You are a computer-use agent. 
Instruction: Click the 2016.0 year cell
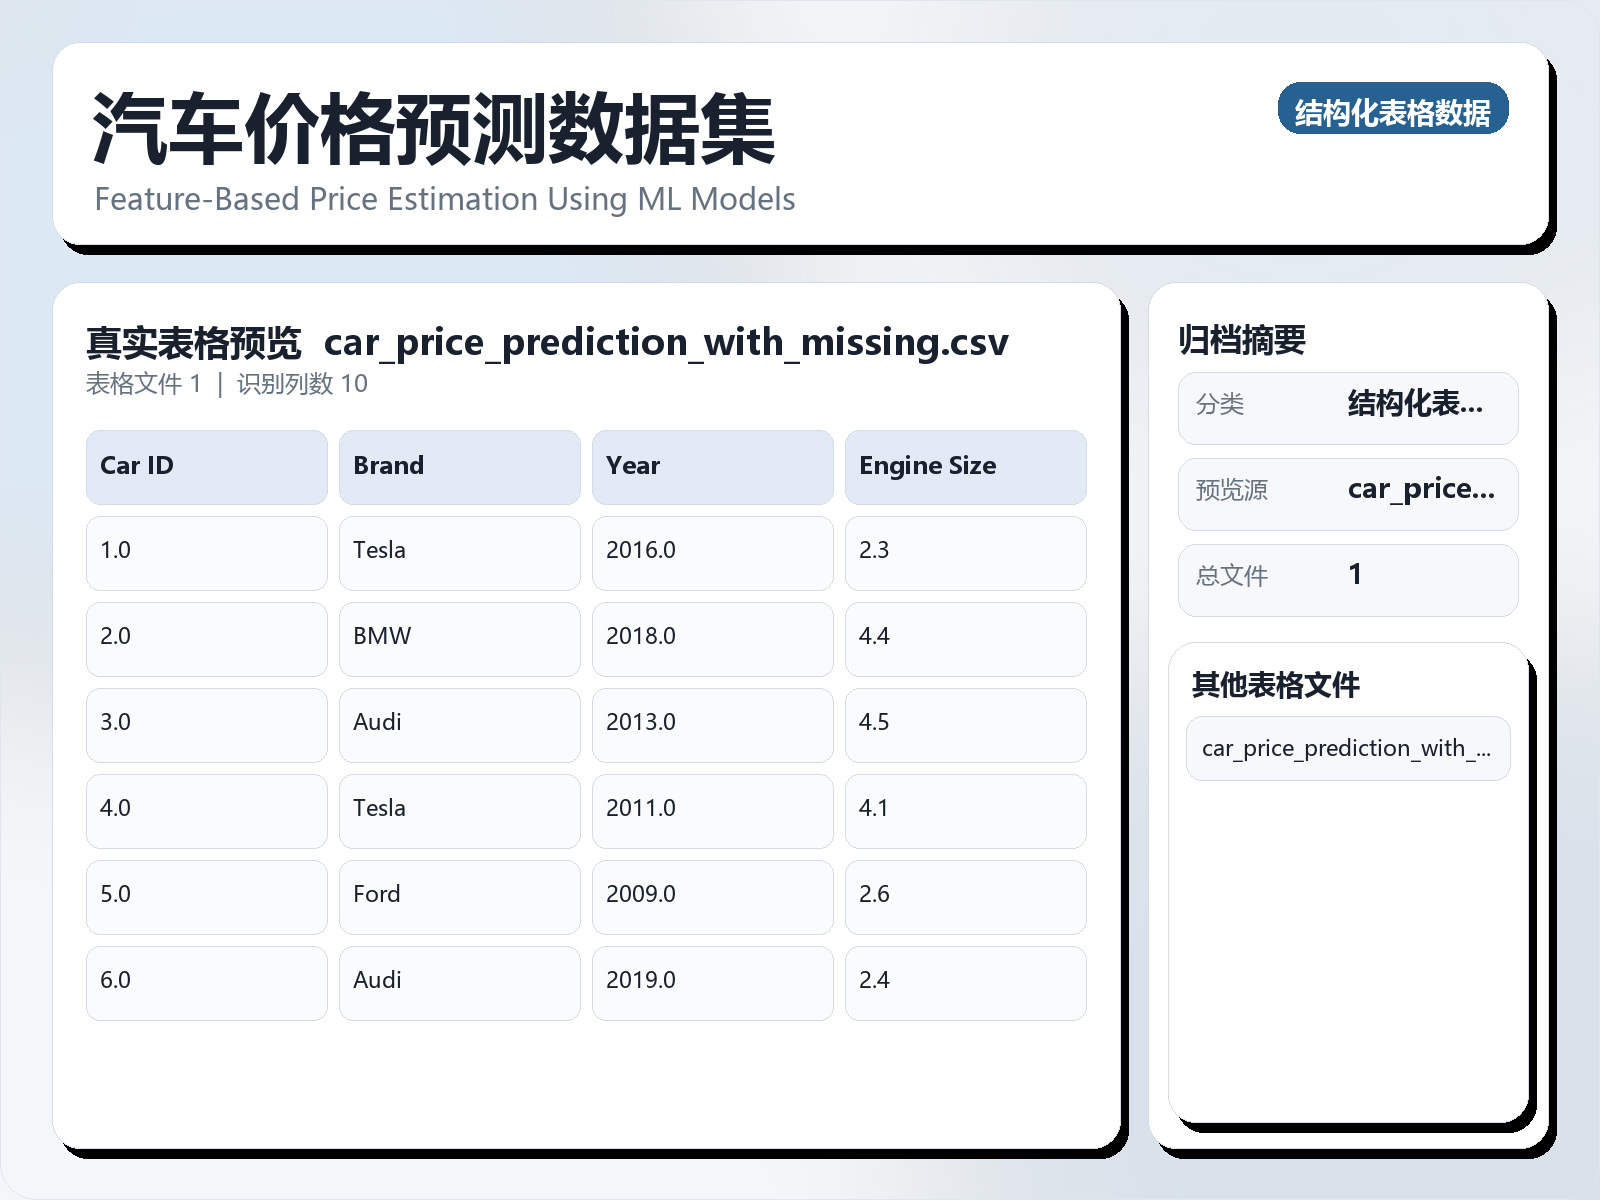(712, 552)
